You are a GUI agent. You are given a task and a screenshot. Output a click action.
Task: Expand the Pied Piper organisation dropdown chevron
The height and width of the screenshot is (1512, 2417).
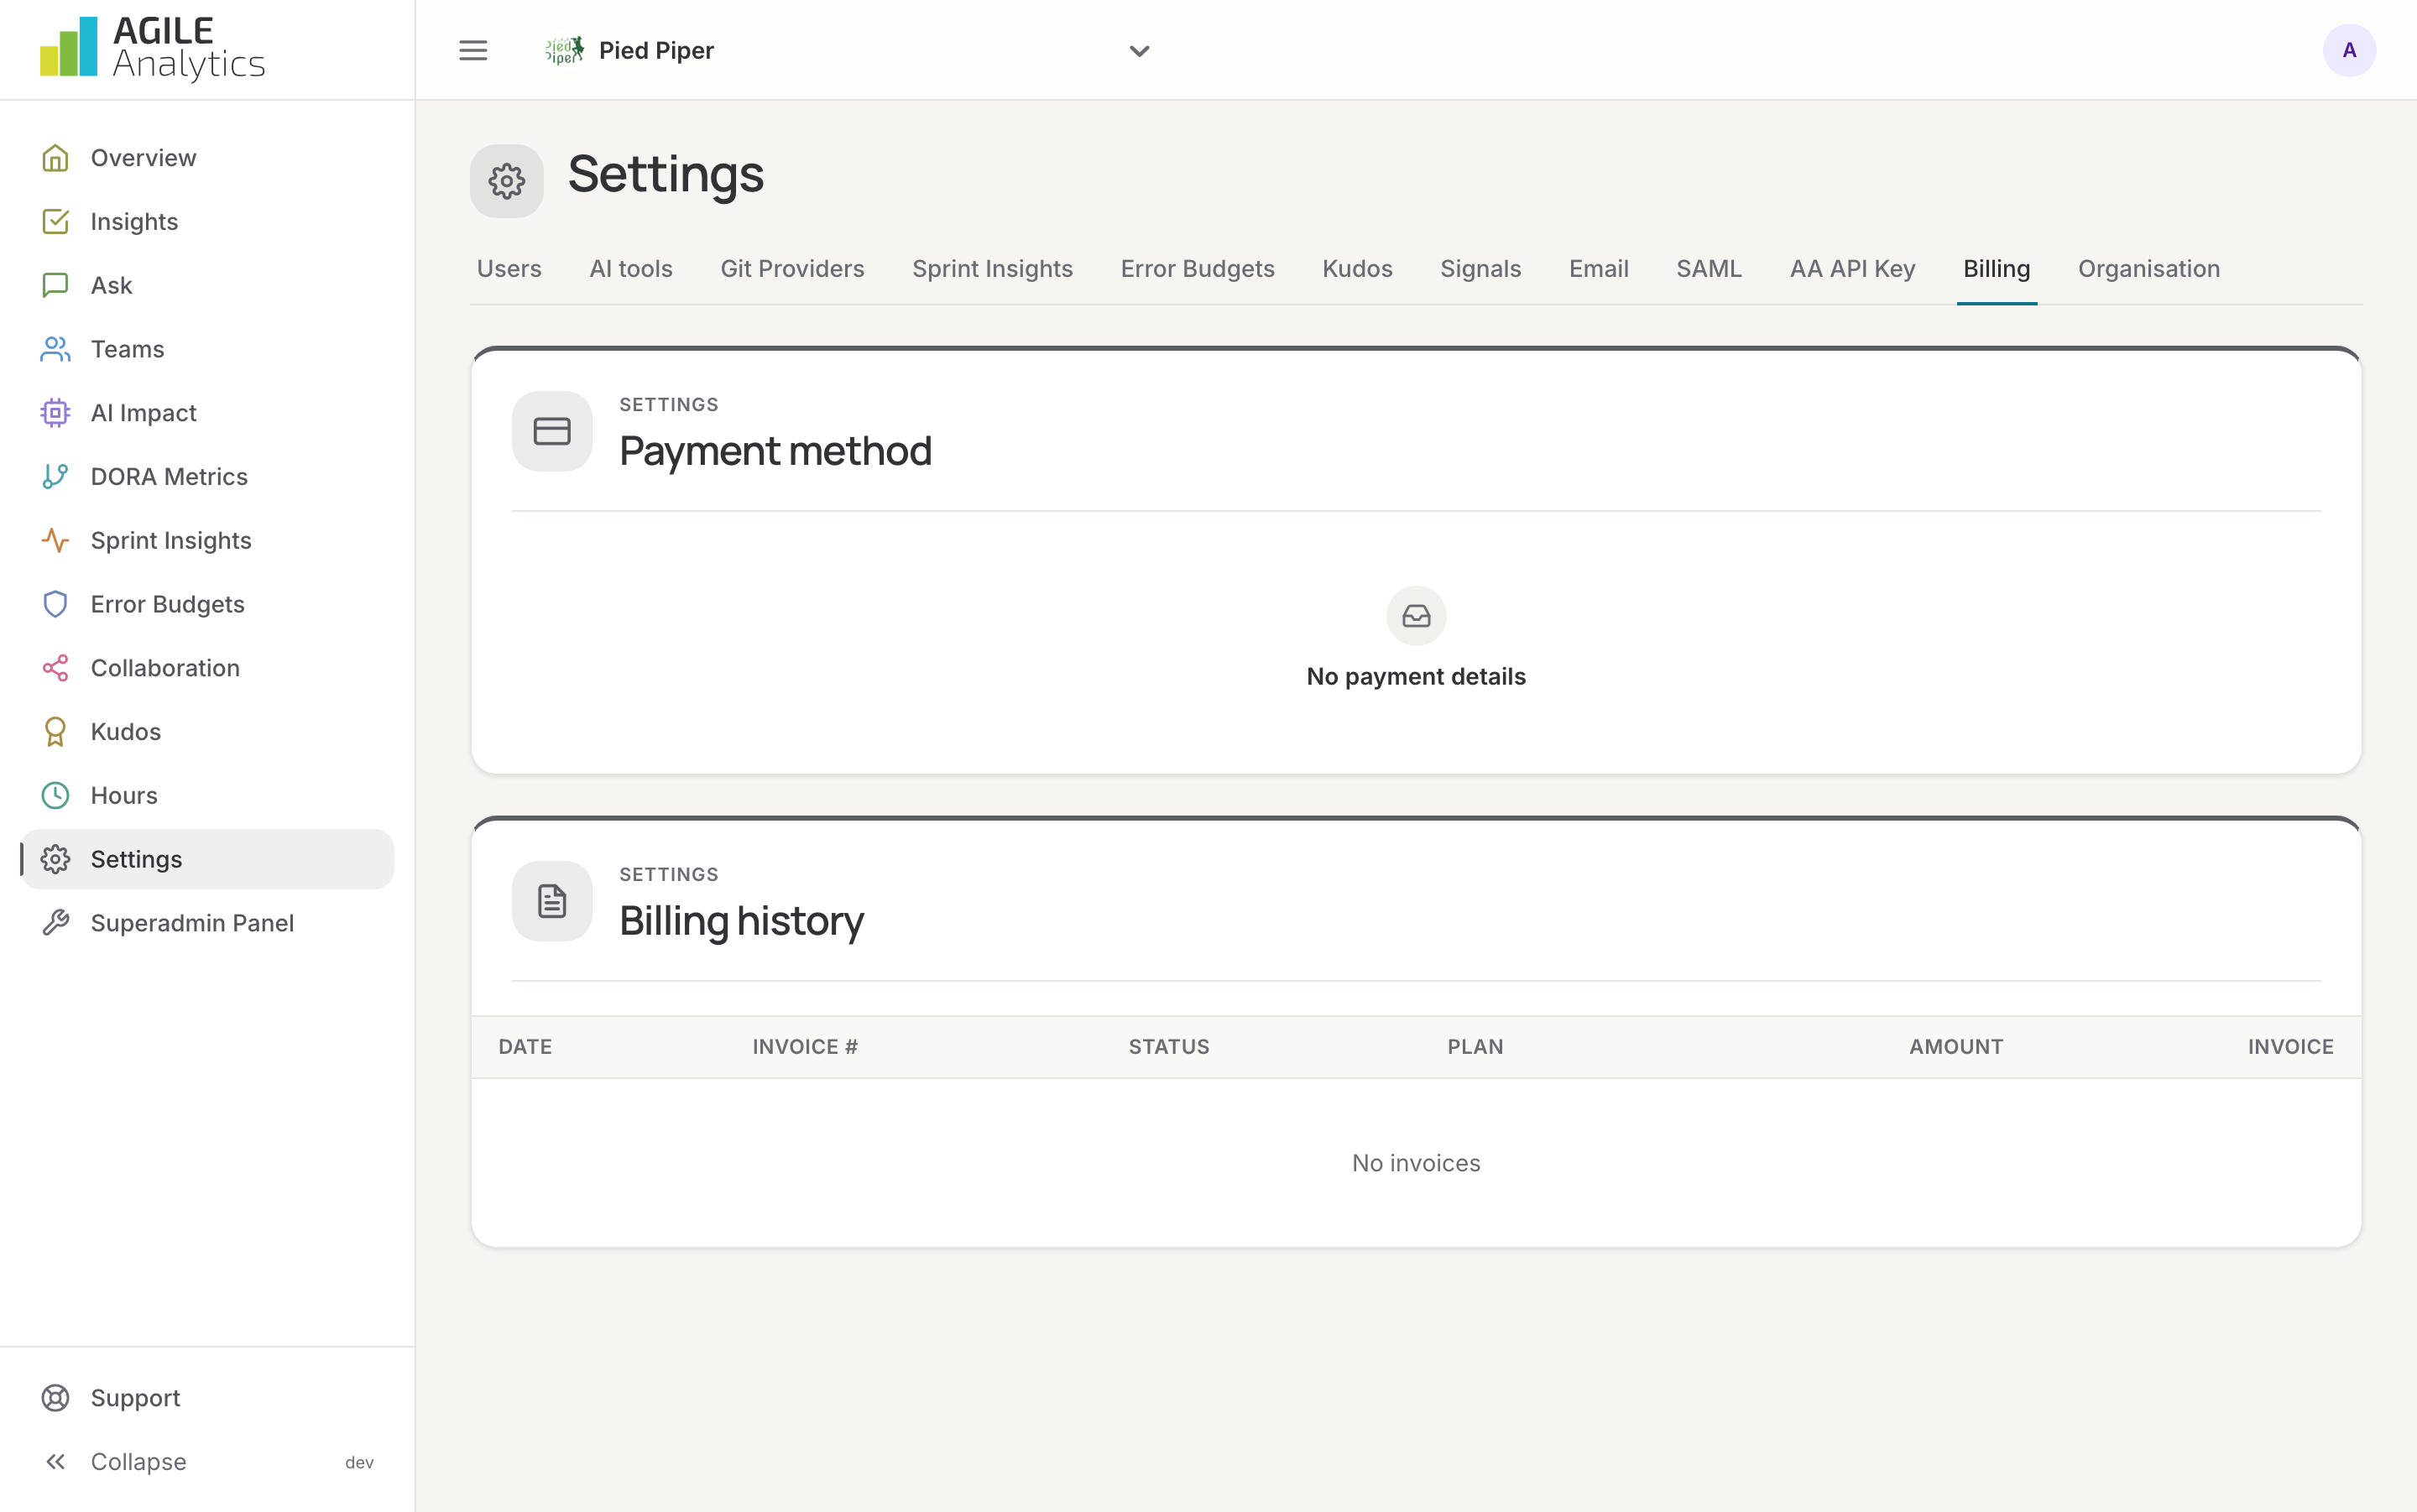click(x=1139, y=50)
